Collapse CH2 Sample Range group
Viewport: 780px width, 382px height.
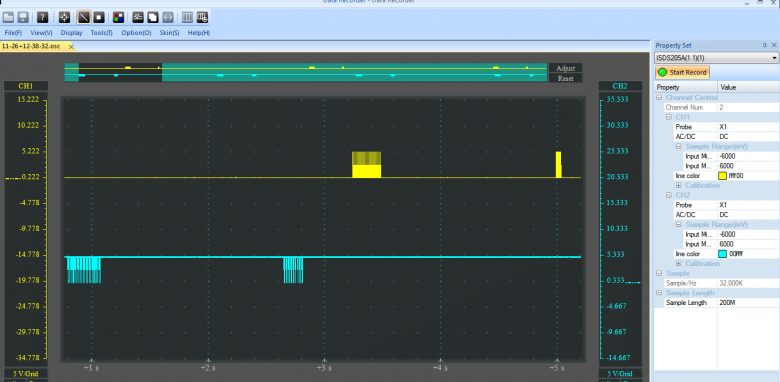click(679, 224)
